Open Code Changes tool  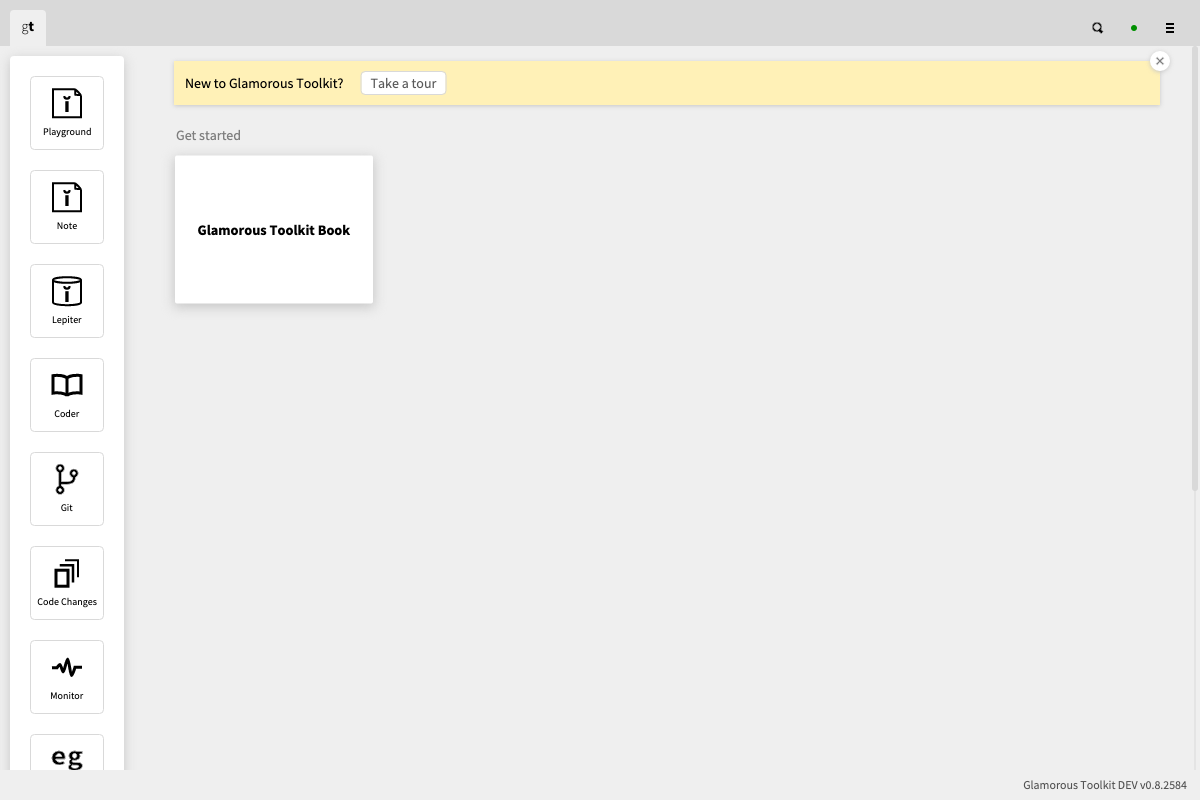tap(67, 583)
